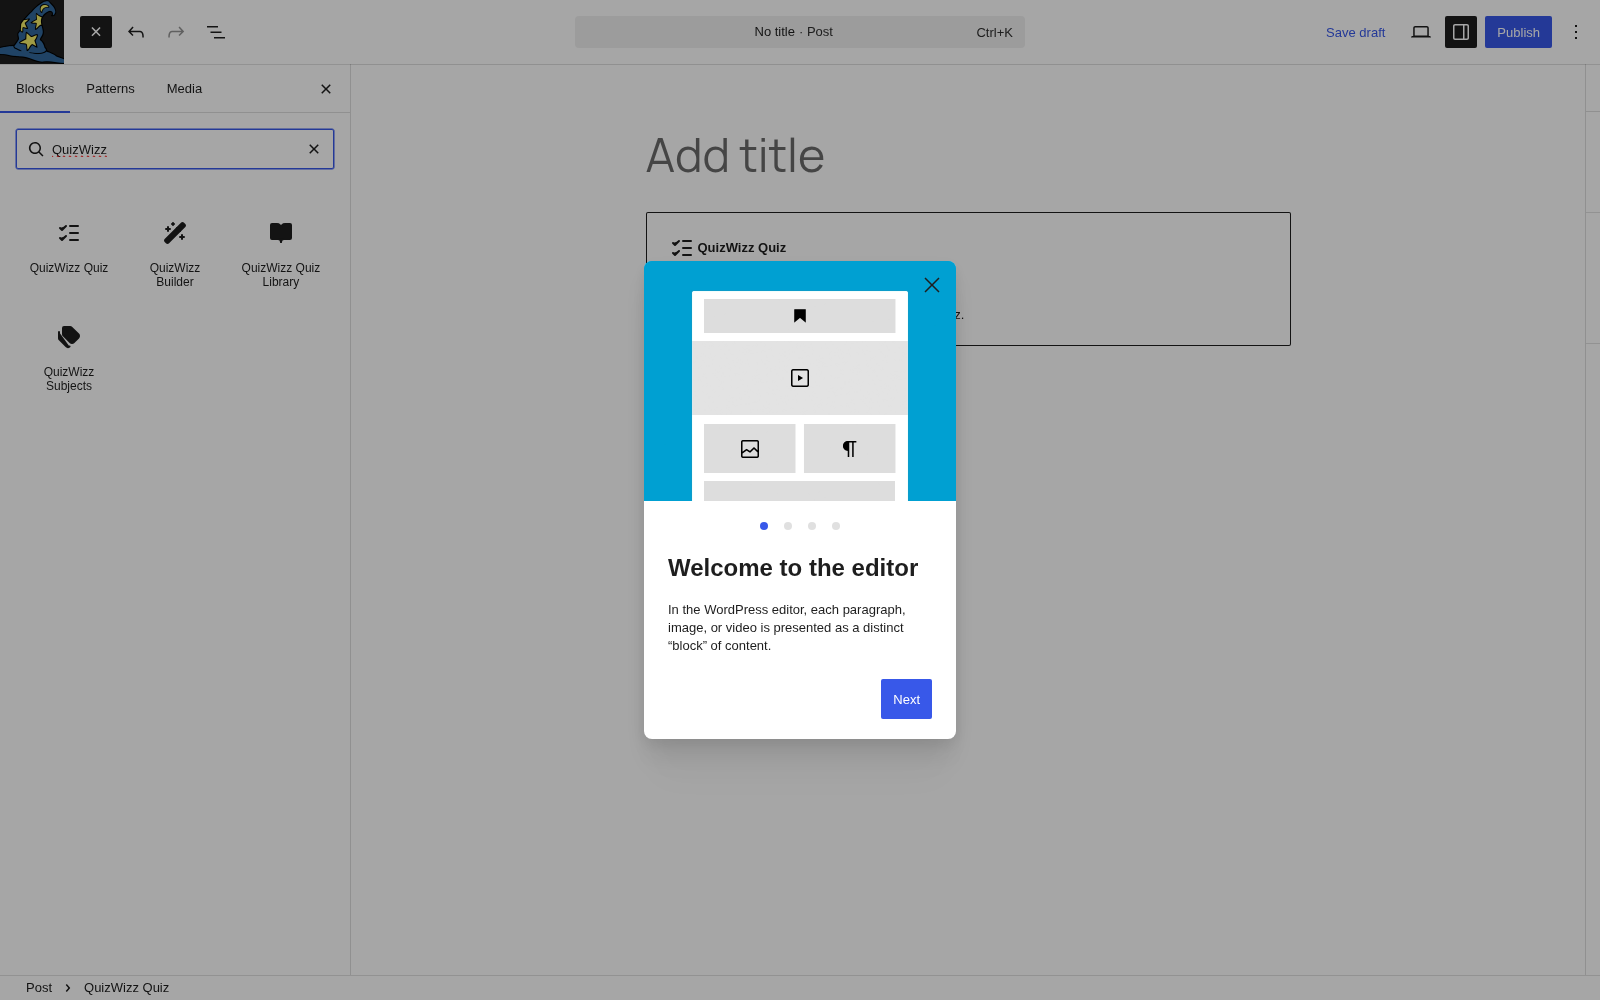This screenshot has width=1600, height=1000.
Task: Switch to the Patterns tab
Action: (110, 89)
